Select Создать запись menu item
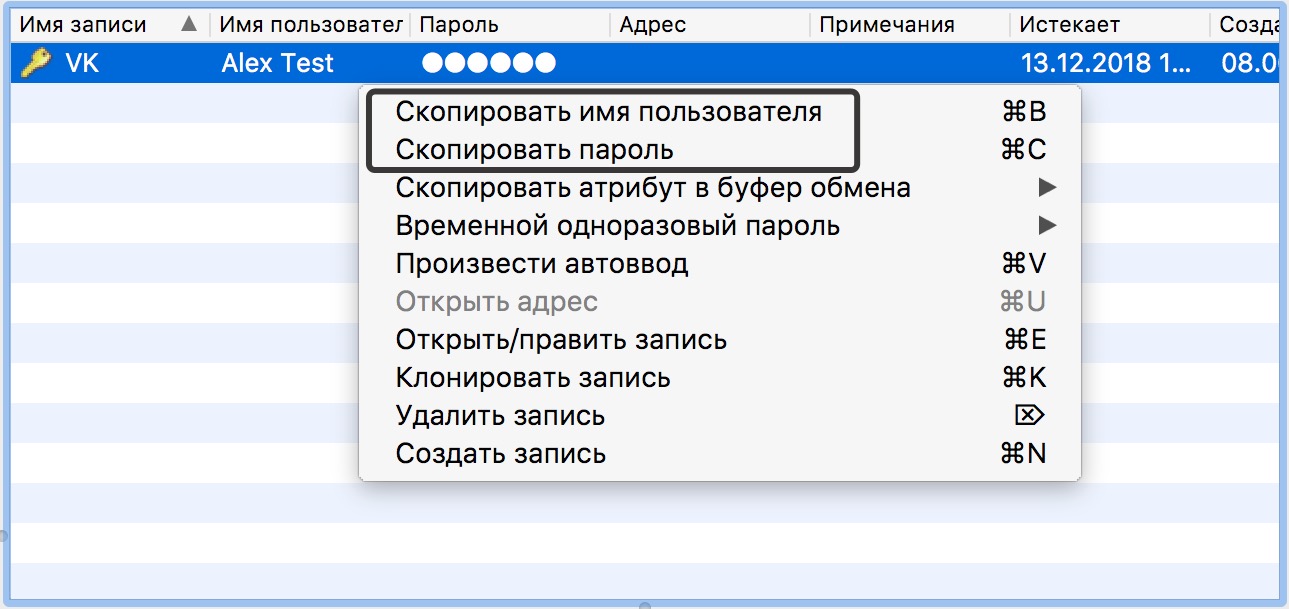Image resolution: width=1289 pixels, height=609 pixels. tap(500, 454)
